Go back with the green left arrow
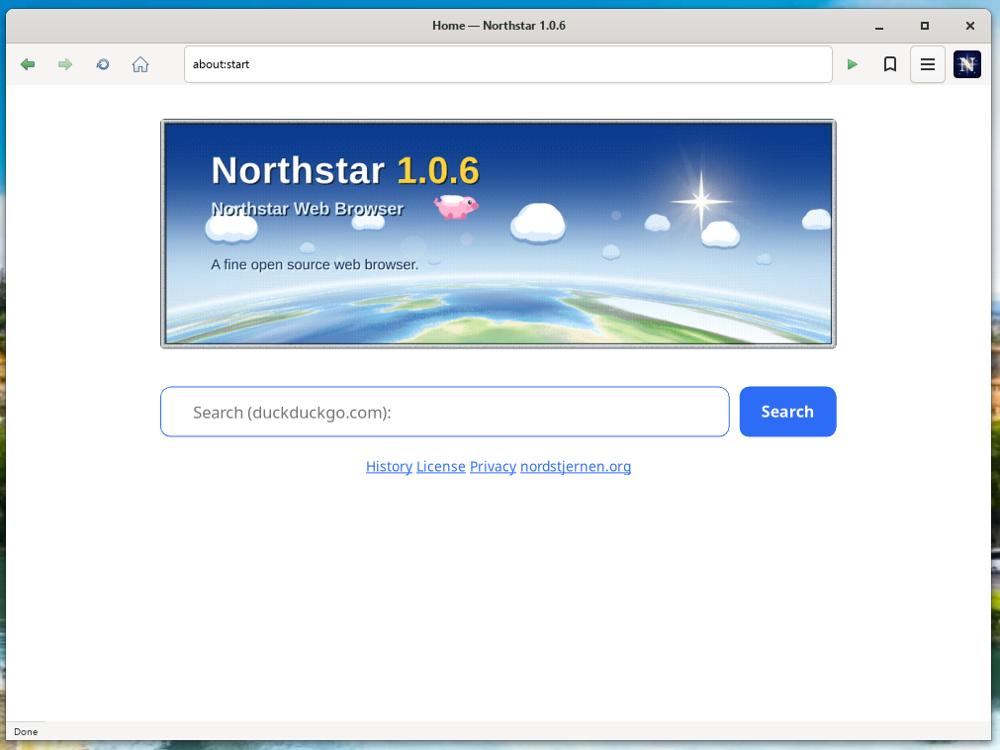1000x750 pixels. click(27, 64)
